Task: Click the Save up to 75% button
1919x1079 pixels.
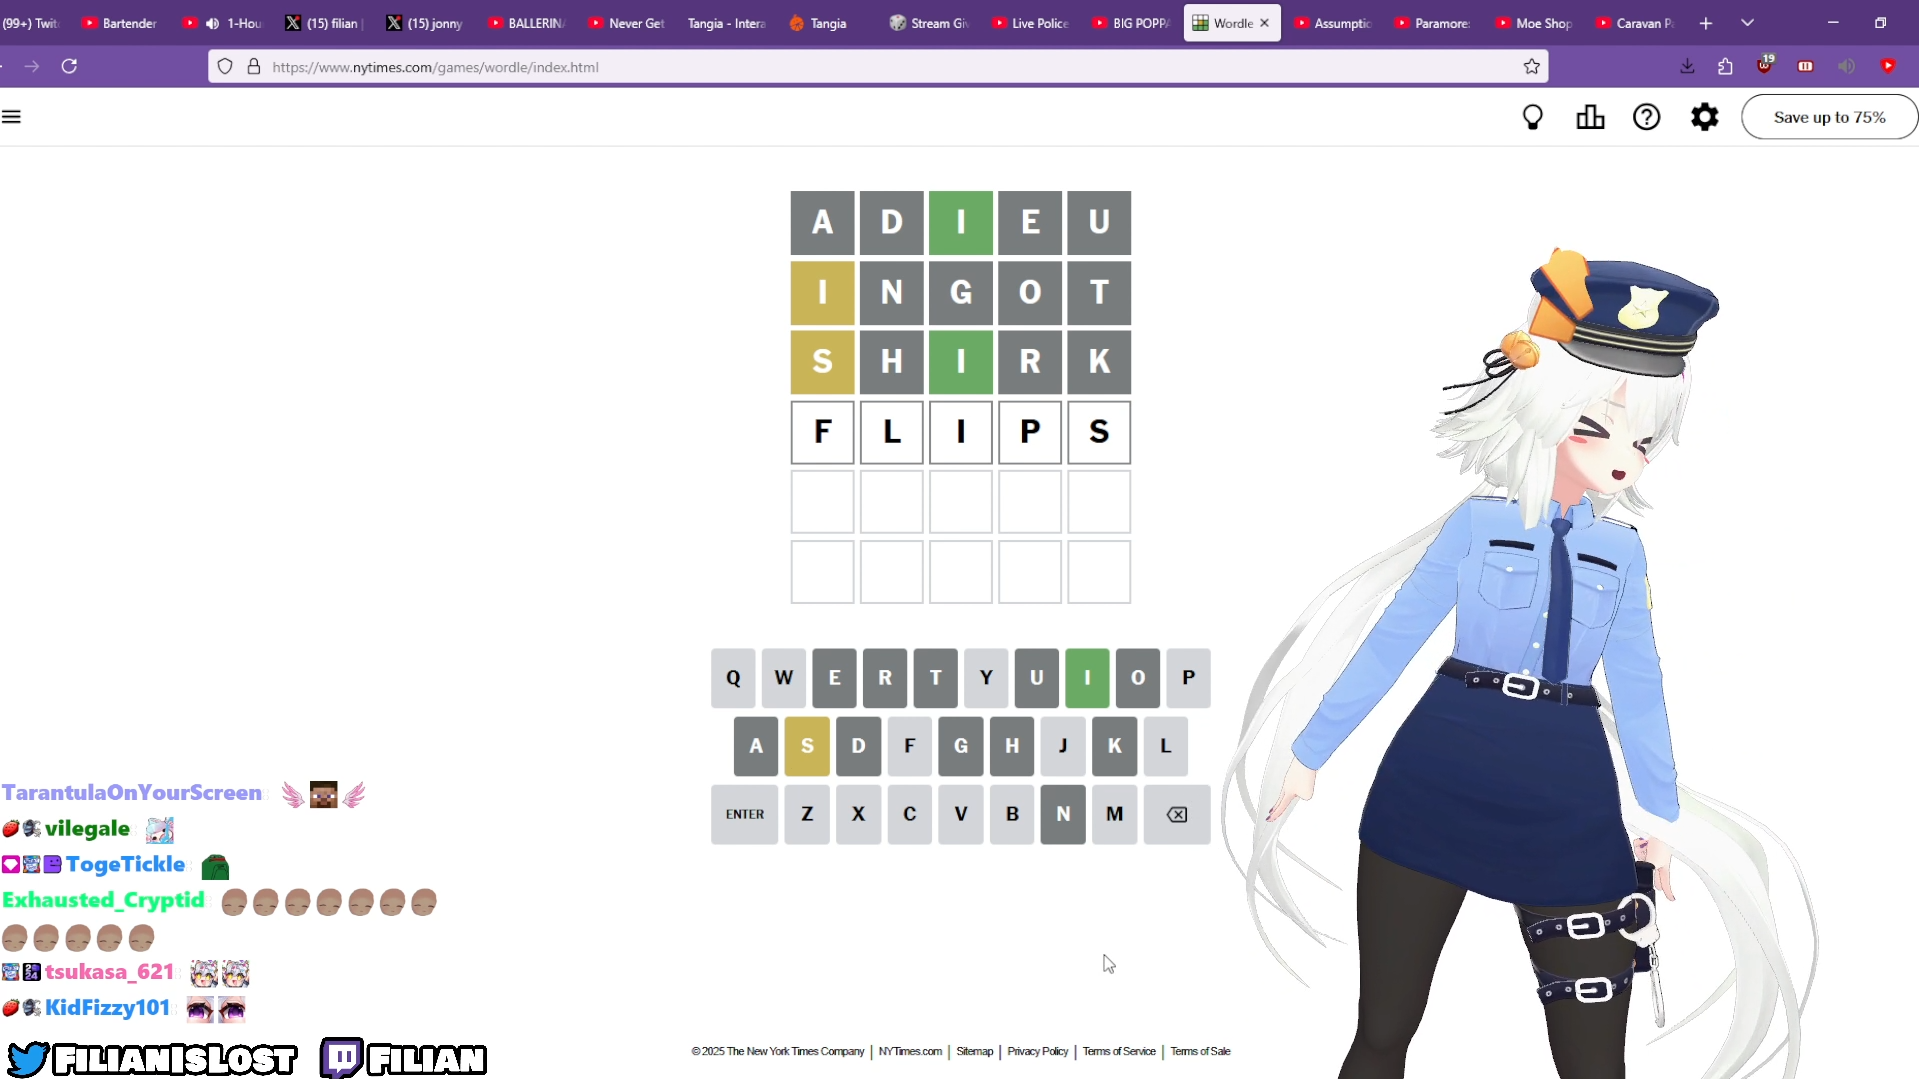Action: (1829, 117)
